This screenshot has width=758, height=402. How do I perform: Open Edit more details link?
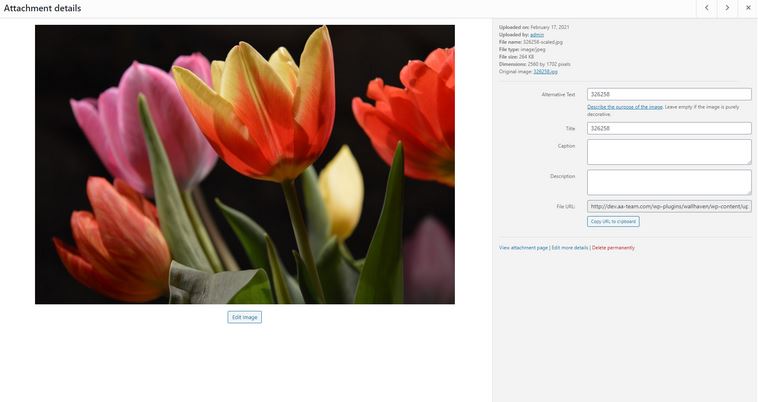click(x=569, y=247)
